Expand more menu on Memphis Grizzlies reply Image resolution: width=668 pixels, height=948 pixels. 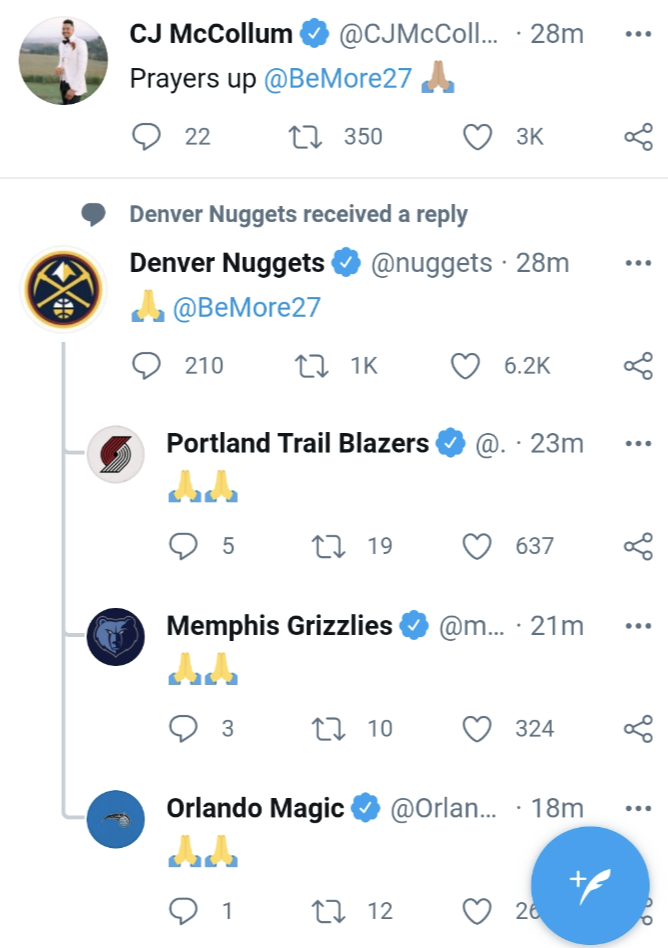coord(638,626)
